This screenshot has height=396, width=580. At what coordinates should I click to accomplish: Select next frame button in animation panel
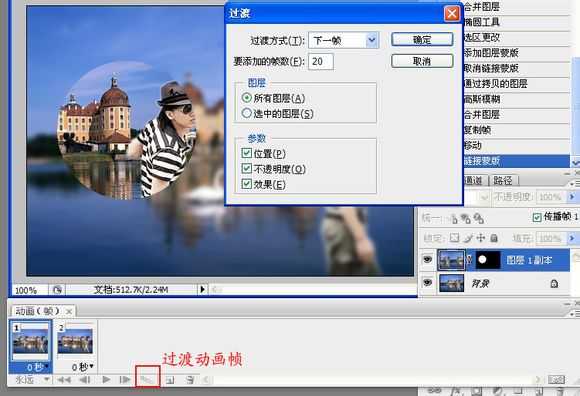(125, 380)
